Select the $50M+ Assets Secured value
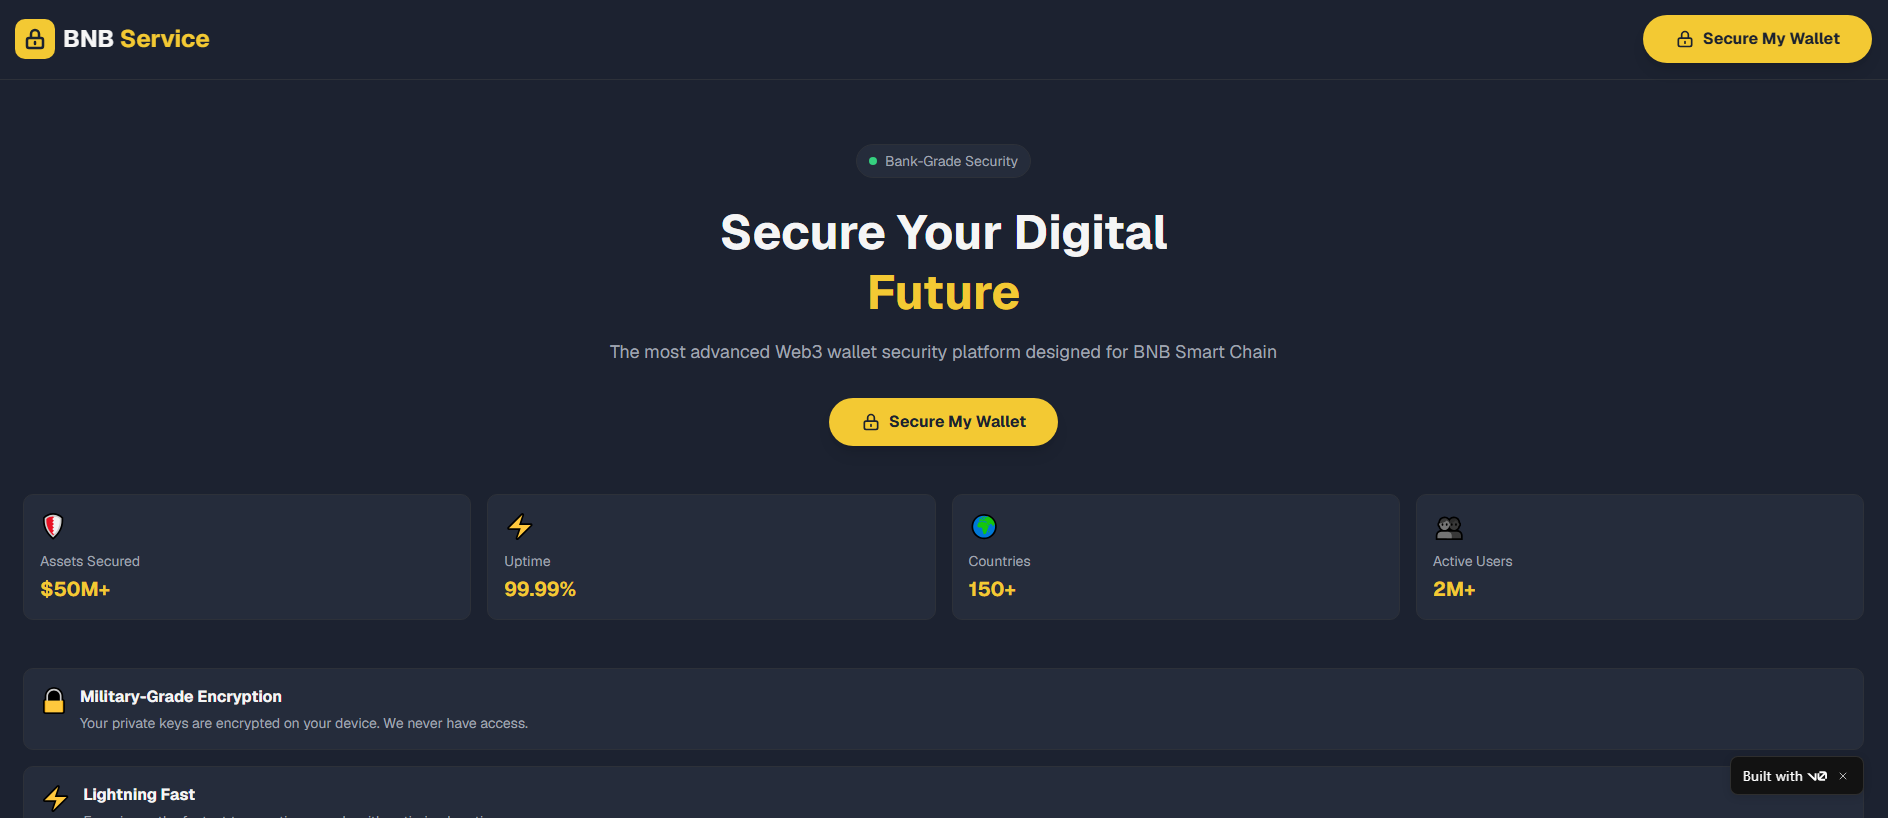1888x818 pixels. (x=75, y=589)
